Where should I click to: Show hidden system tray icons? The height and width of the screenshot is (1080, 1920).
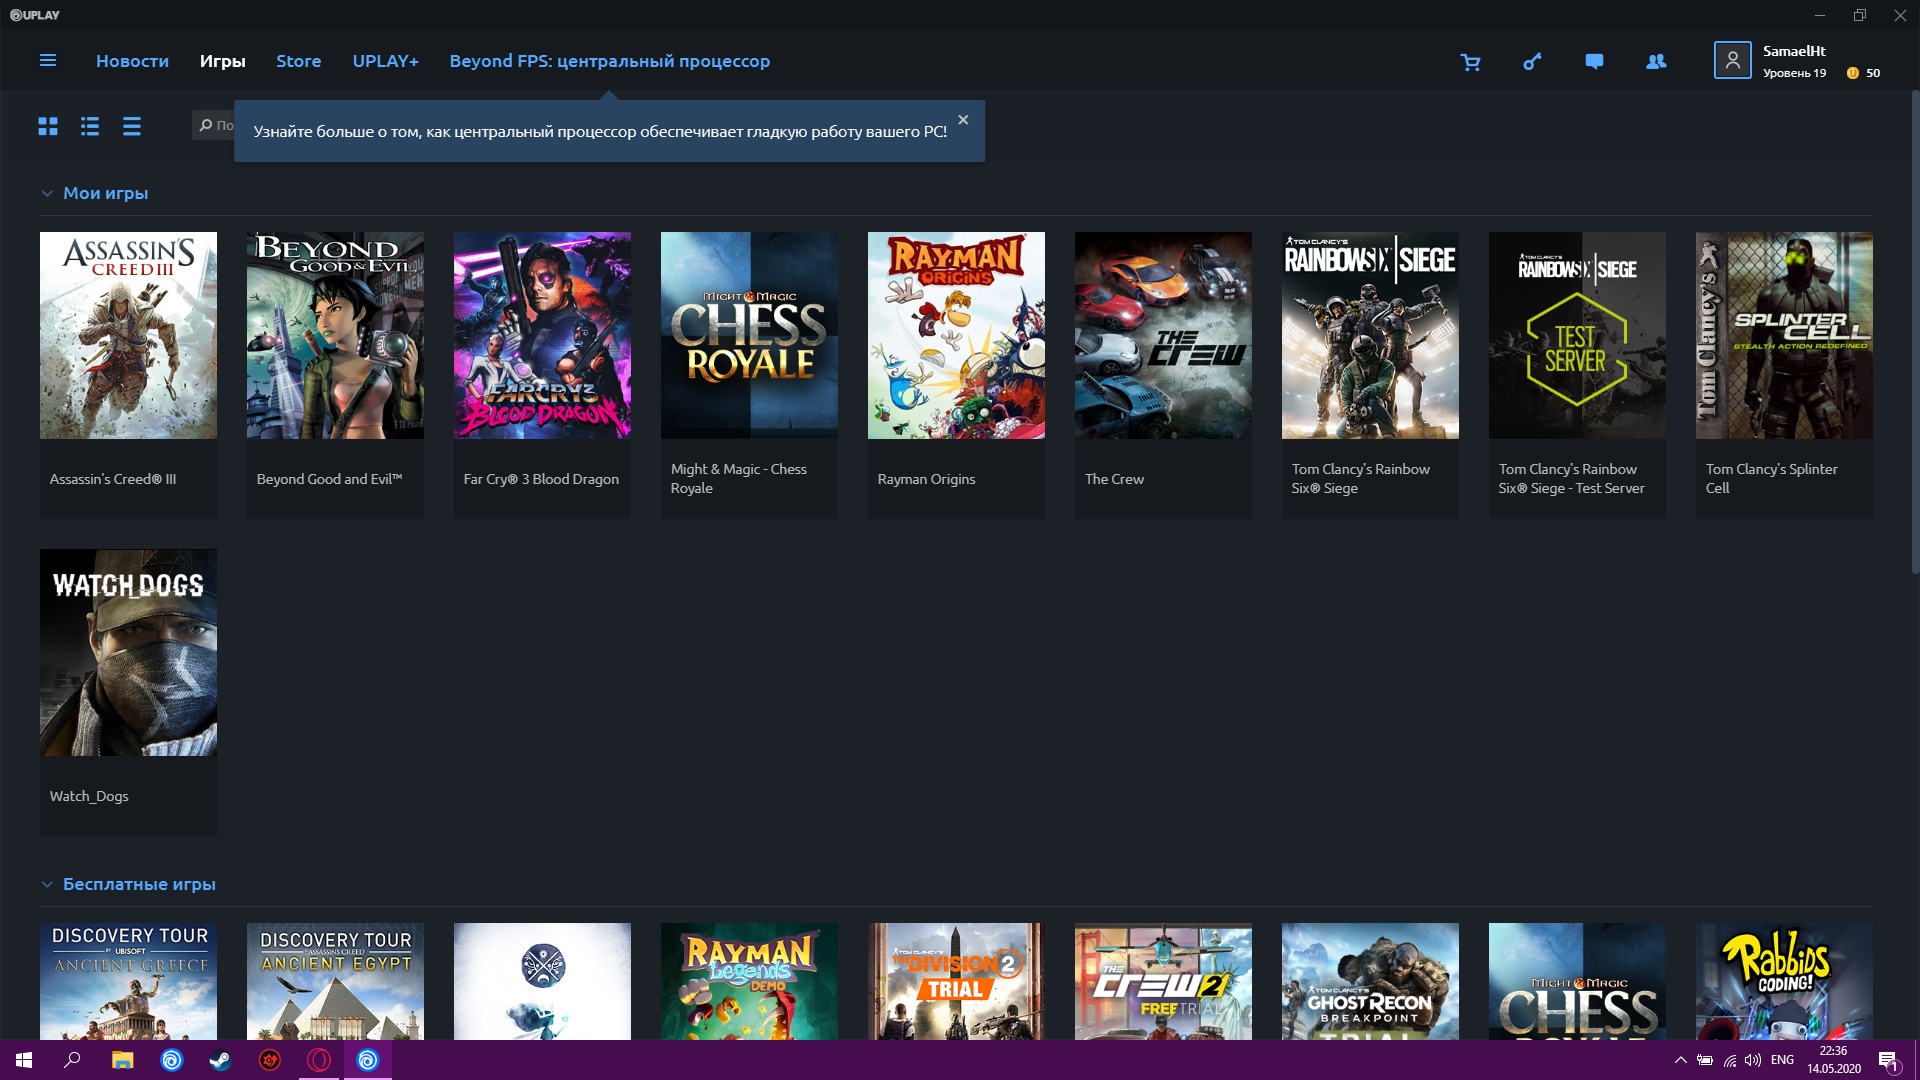click(1680, 1060)
